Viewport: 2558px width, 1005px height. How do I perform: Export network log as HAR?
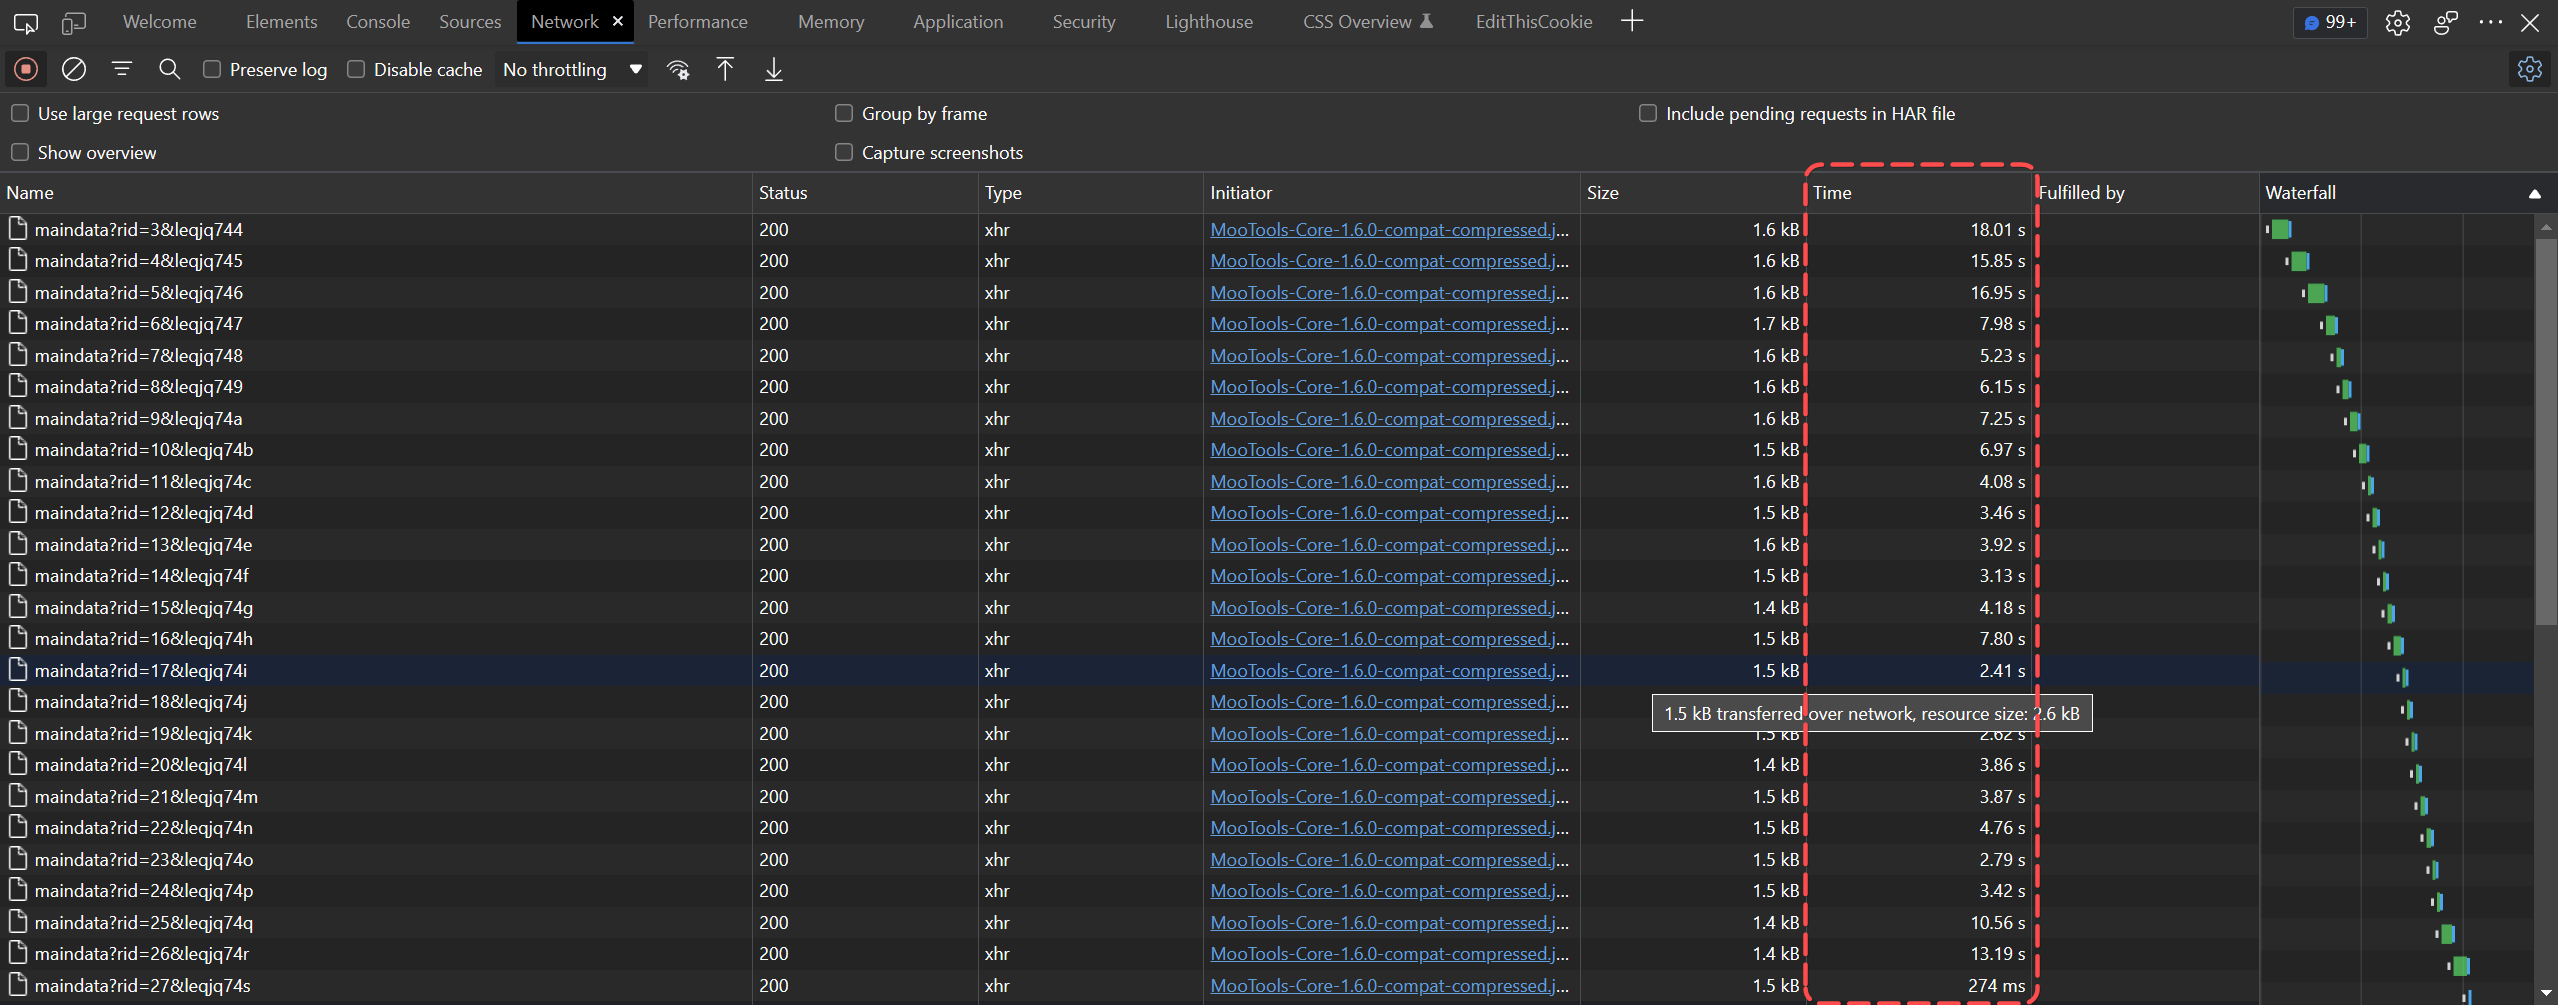click(x=772, y=69)
